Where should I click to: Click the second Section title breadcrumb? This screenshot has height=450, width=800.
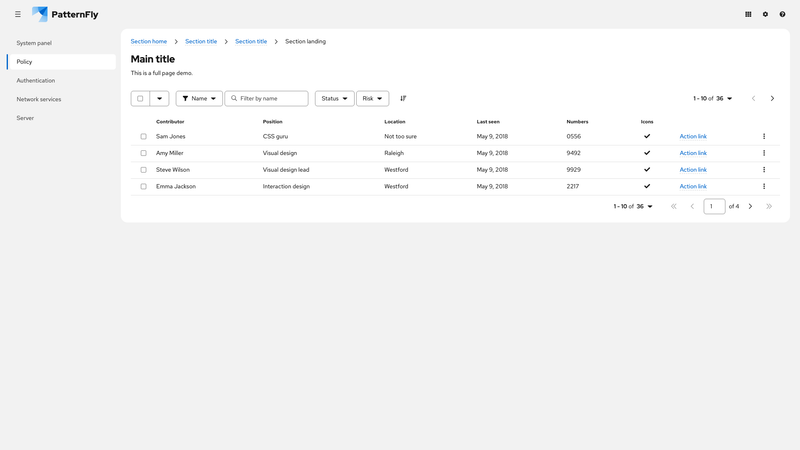[x=251, y=41]
